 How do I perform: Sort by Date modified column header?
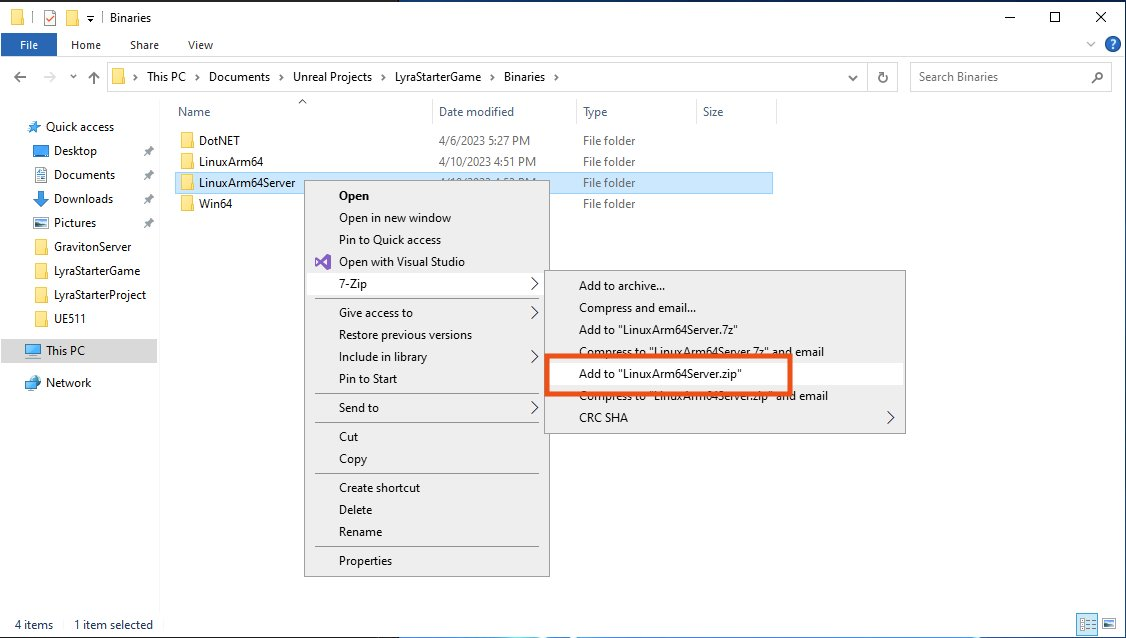click(476, 112)
